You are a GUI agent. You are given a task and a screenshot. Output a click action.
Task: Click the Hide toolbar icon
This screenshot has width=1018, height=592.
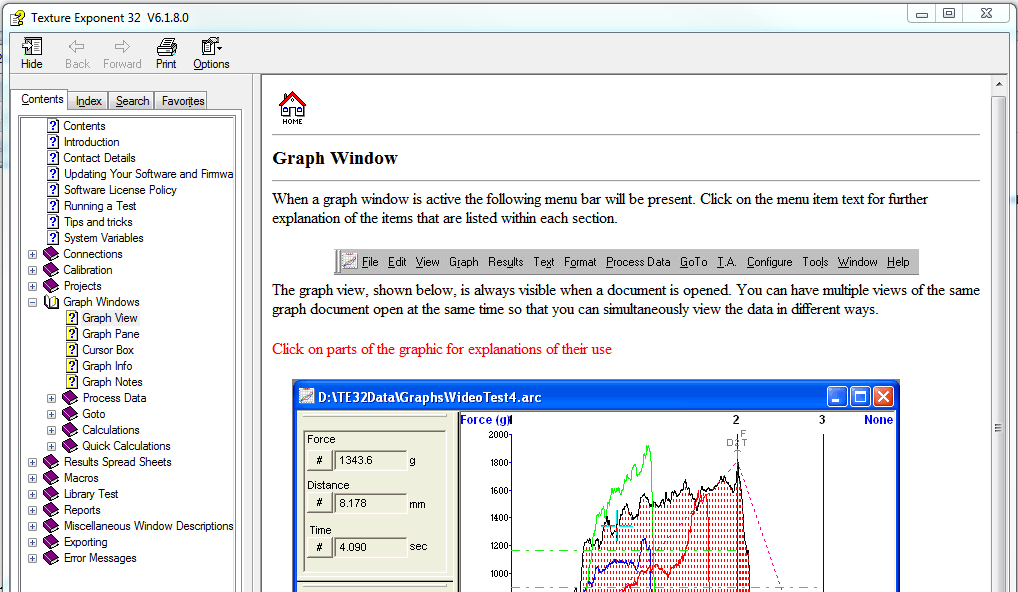(32, 47)
